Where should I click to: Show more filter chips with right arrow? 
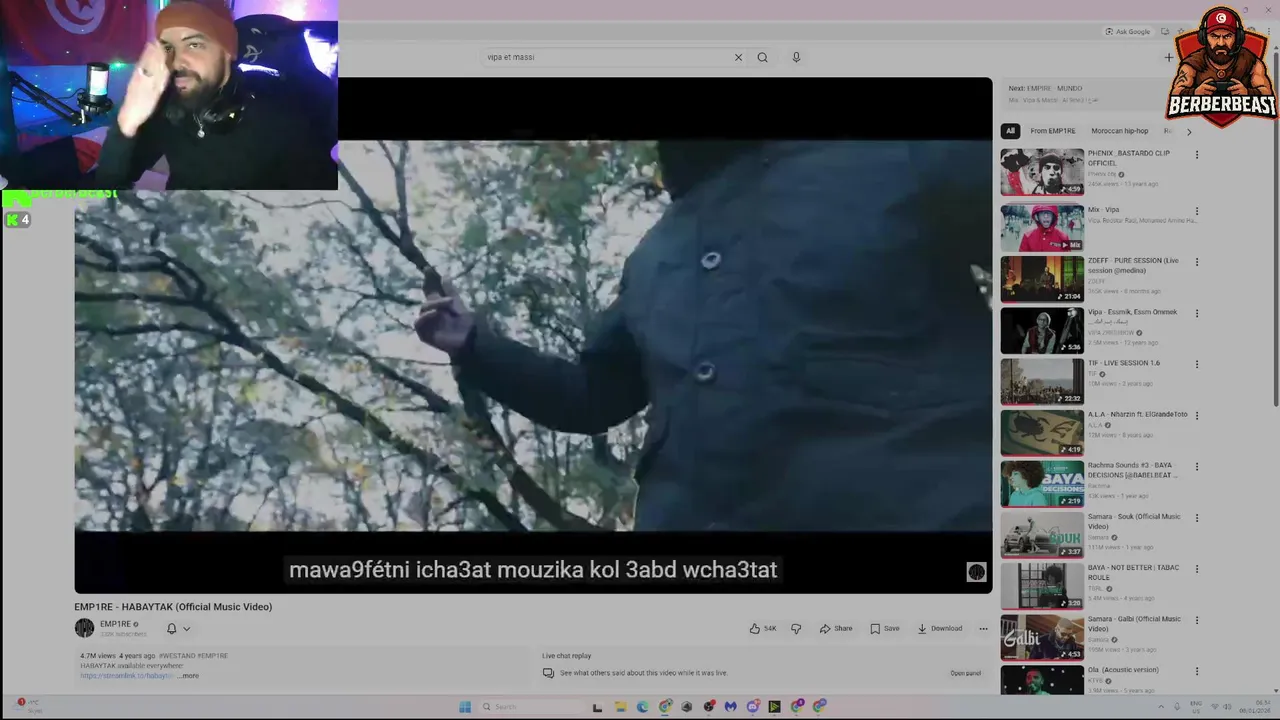click(x=1189, y=131)
